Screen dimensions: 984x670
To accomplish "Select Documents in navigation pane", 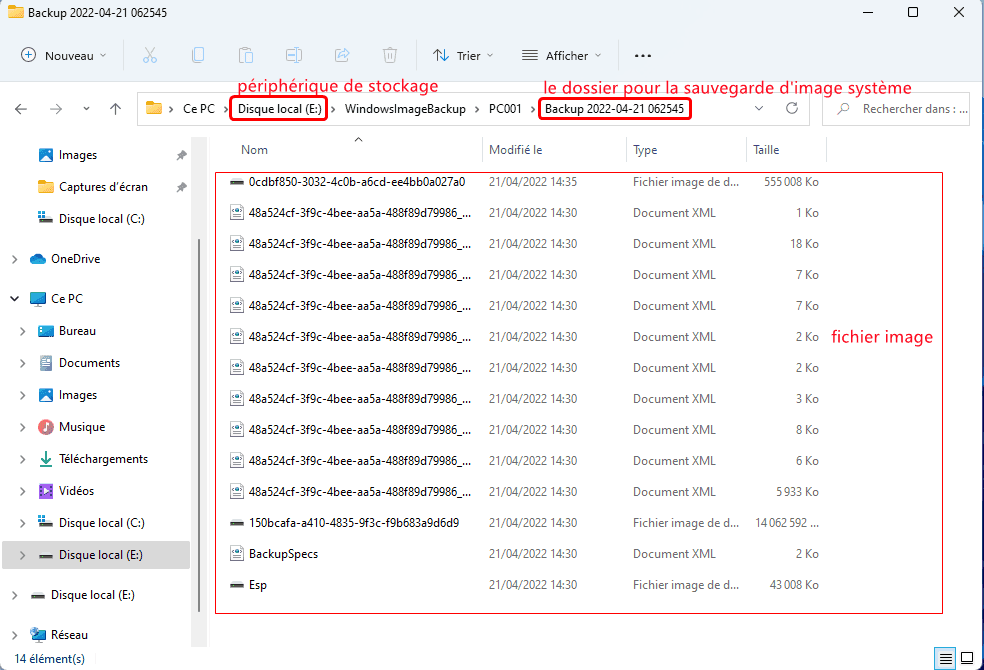I will (89, 363).
